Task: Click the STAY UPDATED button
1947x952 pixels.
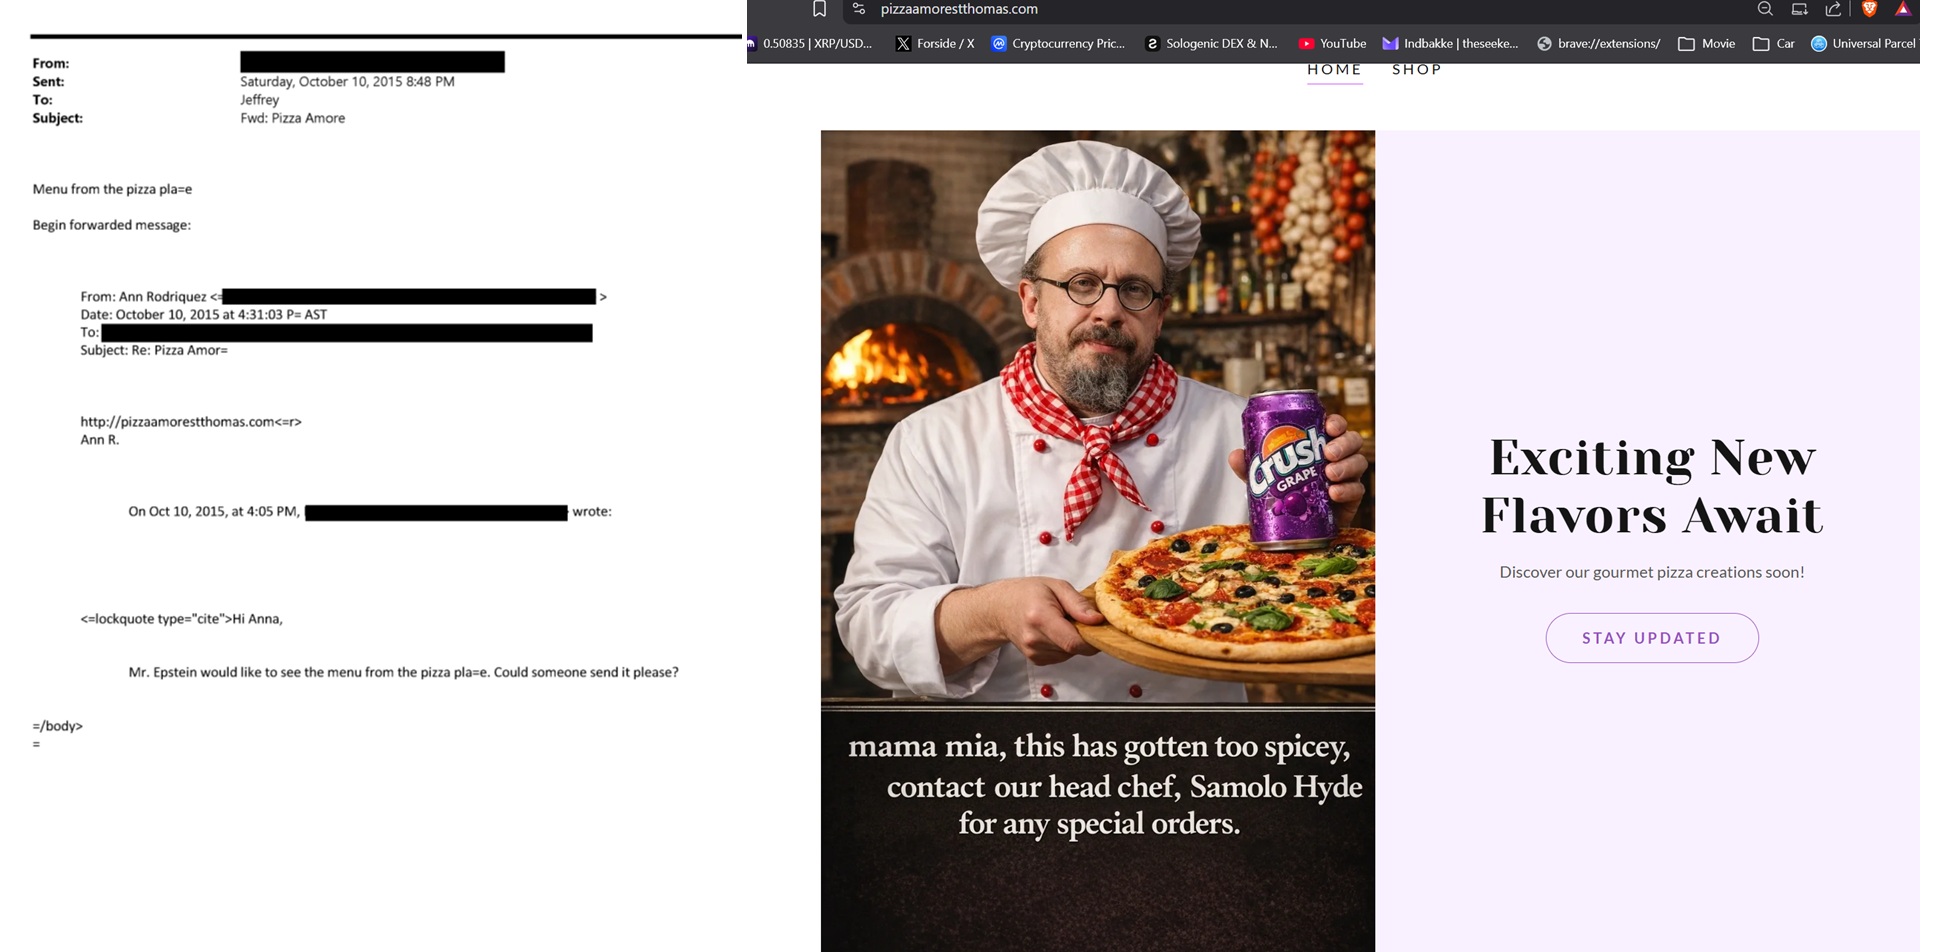Action: pos(1652,638)
